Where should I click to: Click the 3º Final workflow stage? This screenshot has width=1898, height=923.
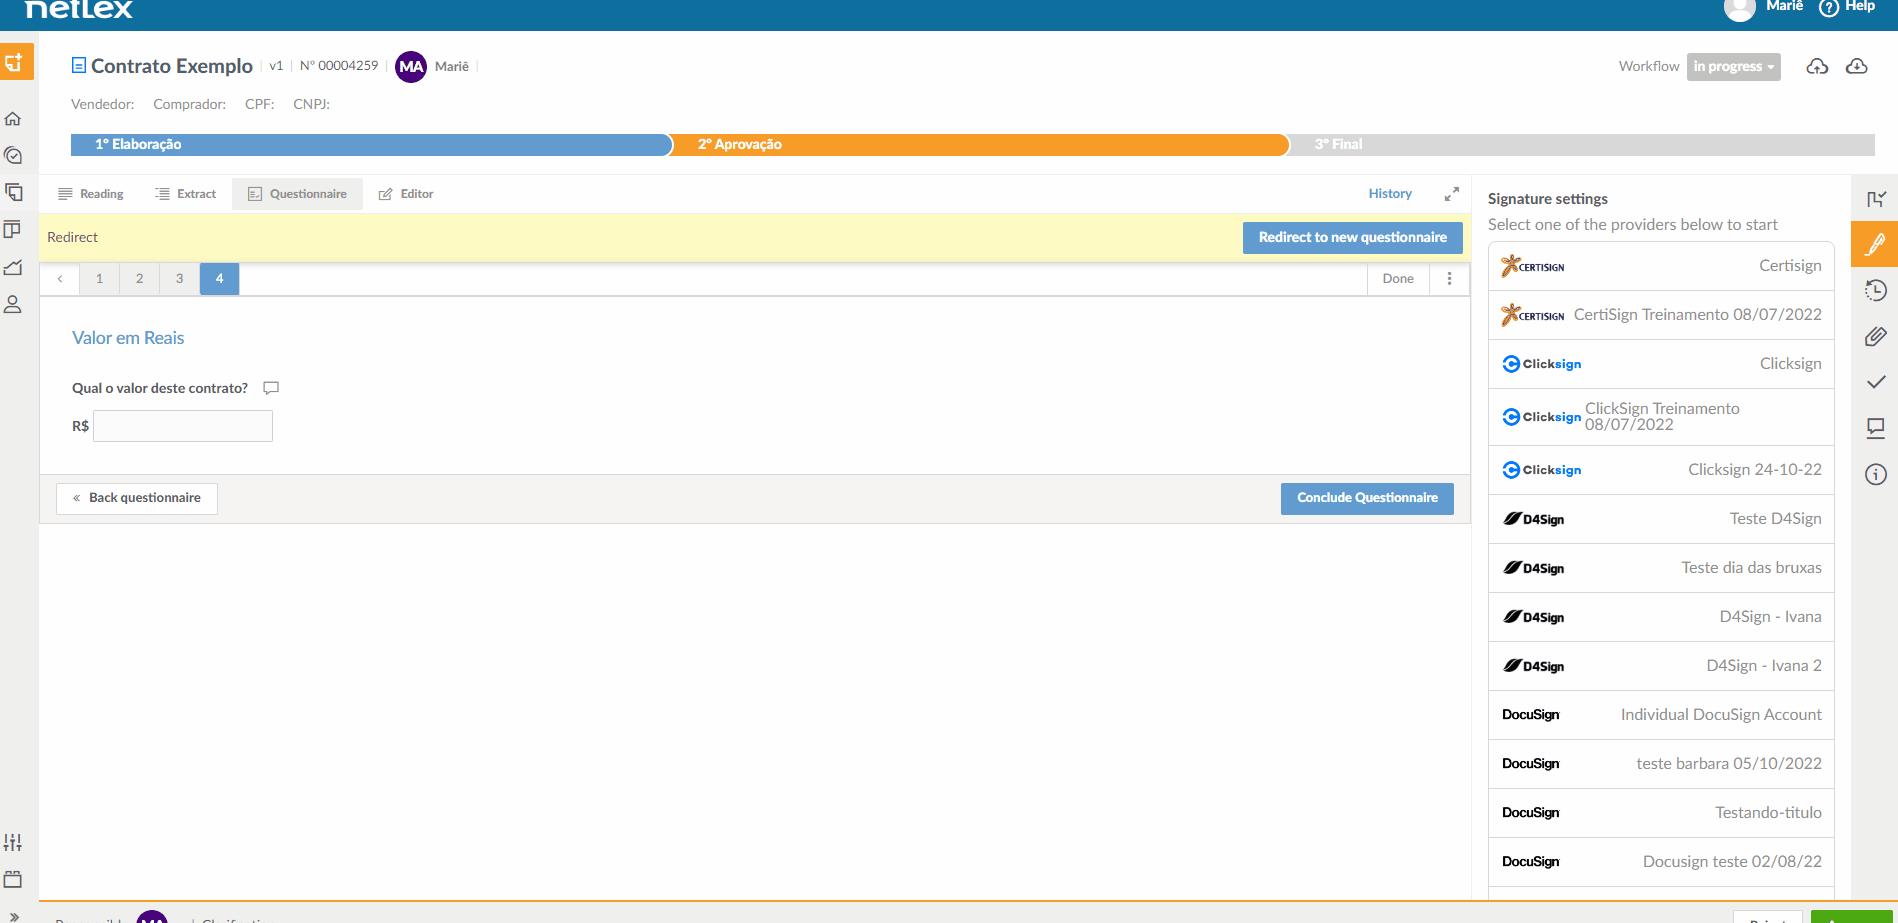tap(1582, 145)
